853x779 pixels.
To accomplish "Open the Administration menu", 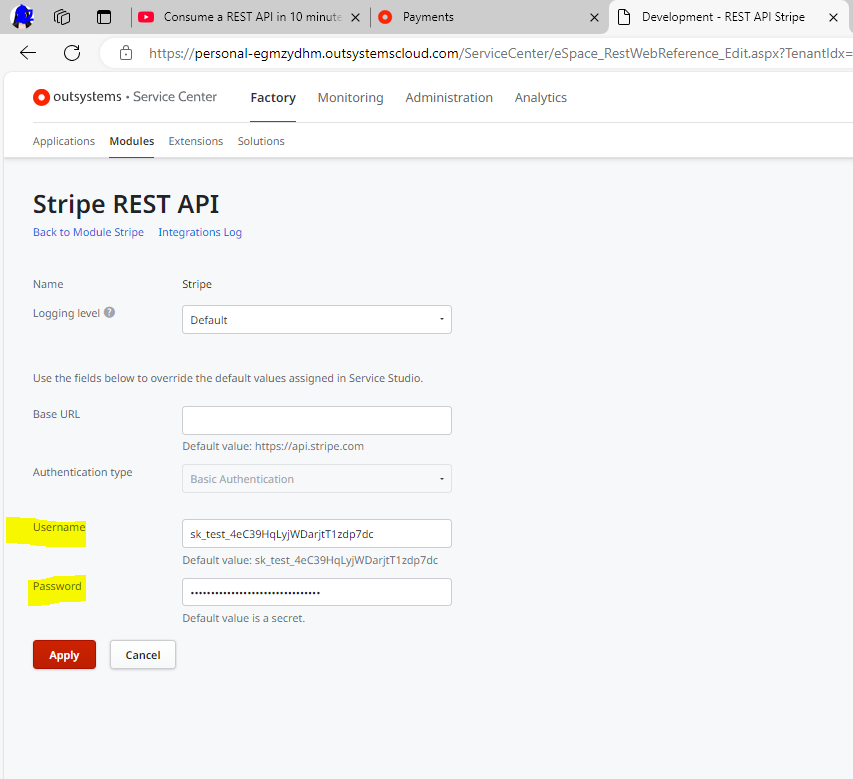I will tap(449, 98).
